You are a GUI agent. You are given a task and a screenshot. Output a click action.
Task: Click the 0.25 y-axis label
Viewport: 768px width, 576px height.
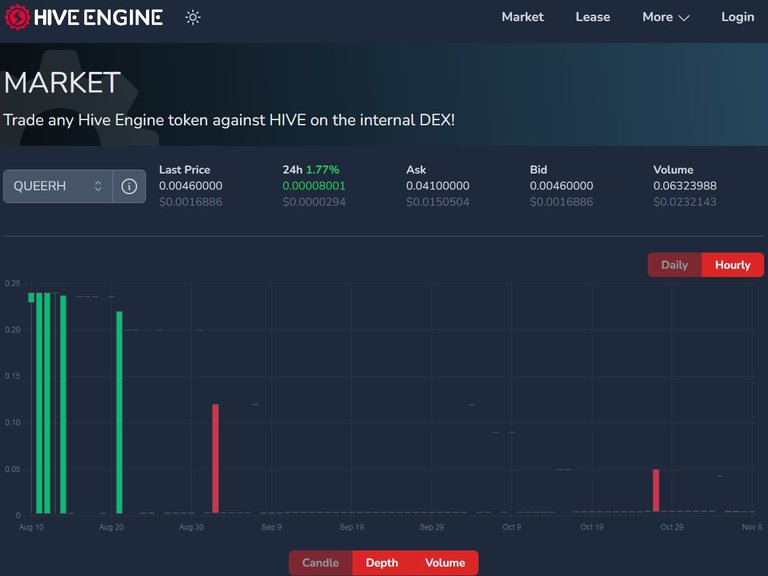click(13, 284)
